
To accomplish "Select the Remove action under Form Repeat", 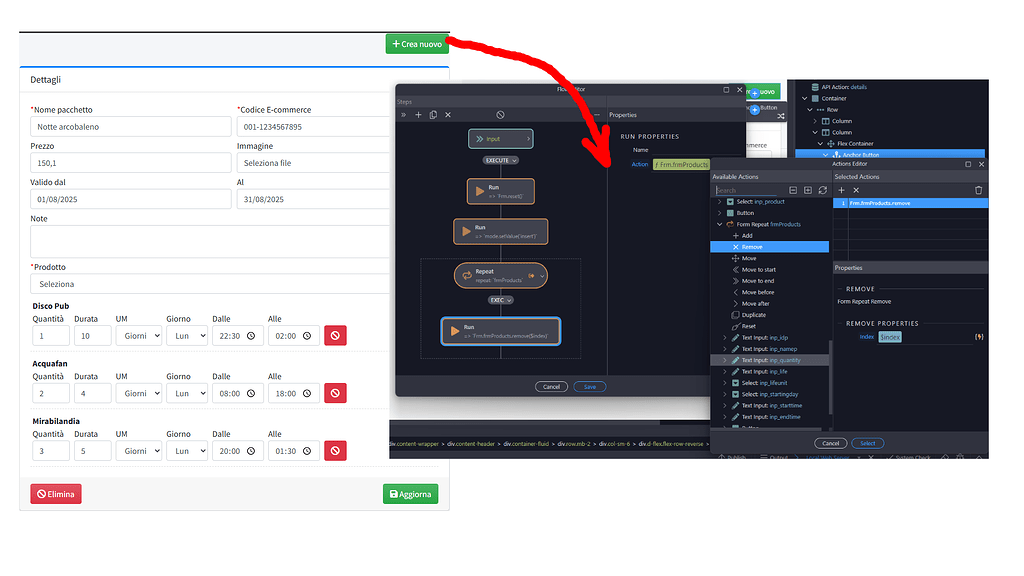I will pyautogui.click(x=769, y=247).
